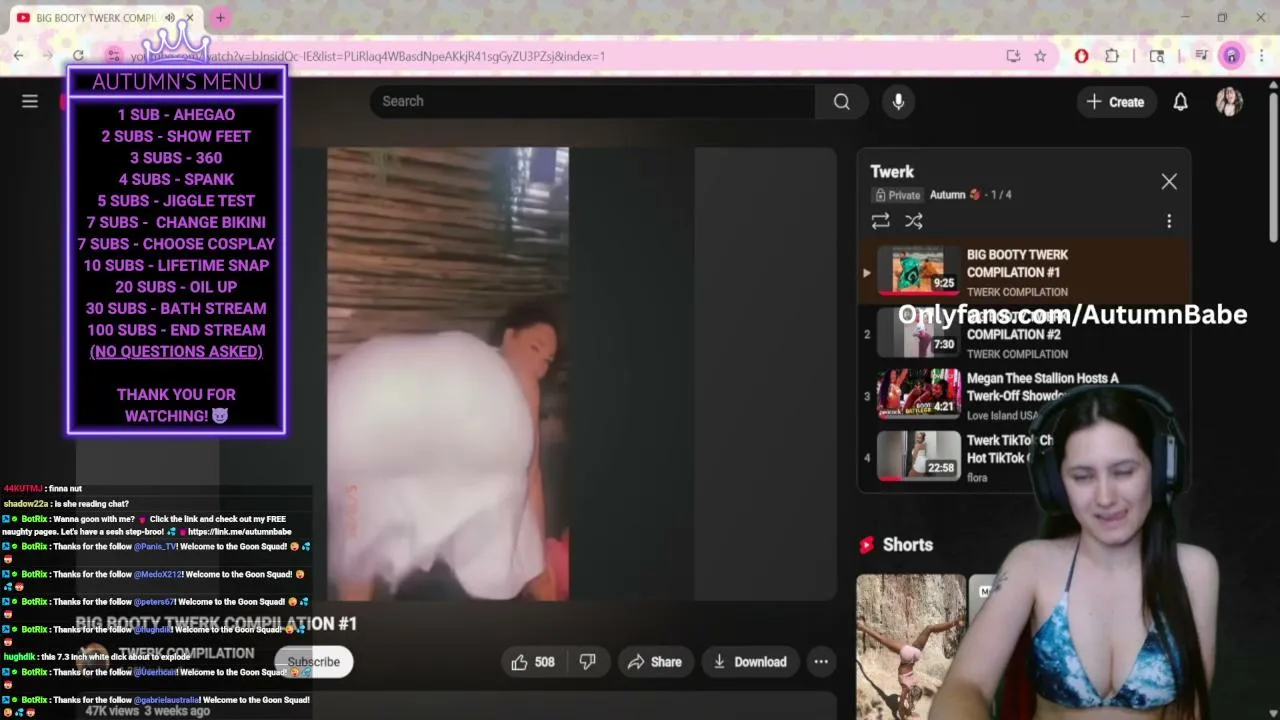Screen dimensions: 1280x720
Task: Go back with the browser back arrow
Action: tap(19, 56)
